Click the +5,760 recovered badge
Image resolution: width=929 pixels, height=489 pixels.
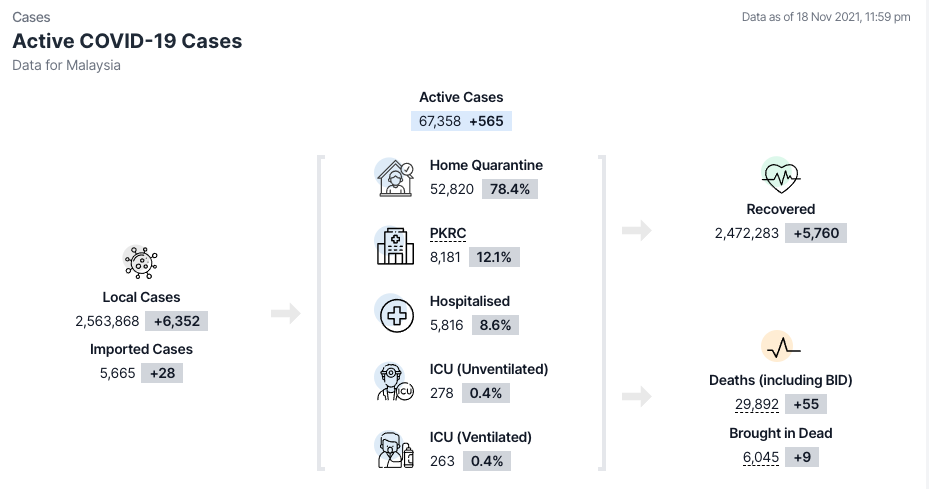(817, 233)
